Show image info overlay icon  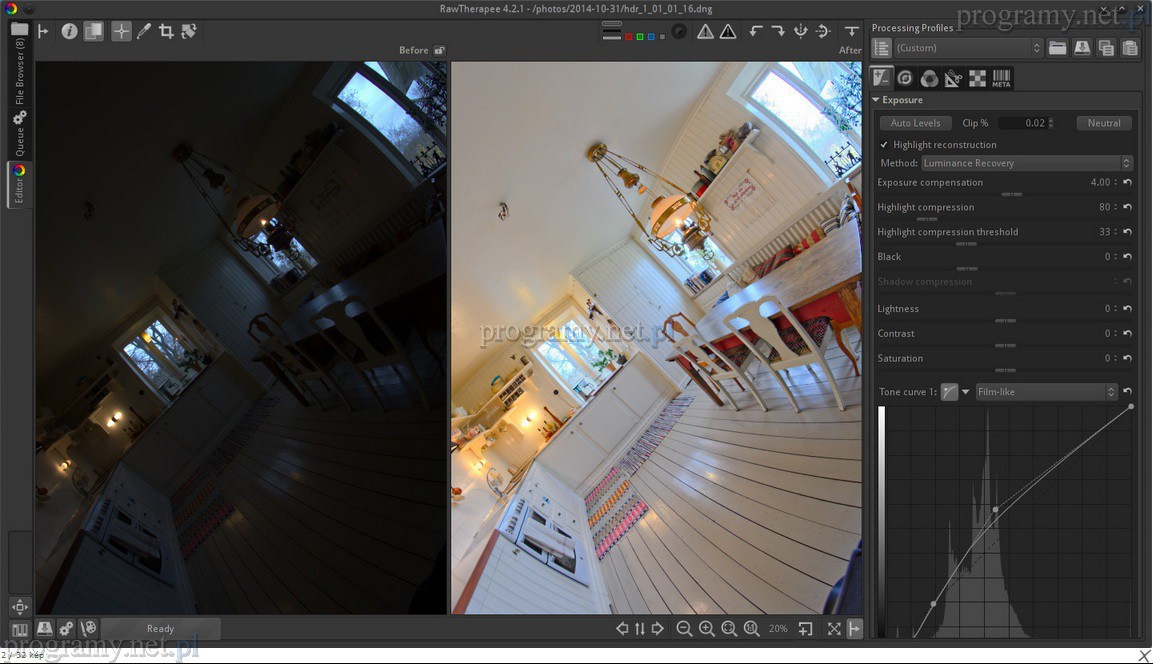(69, 31)
